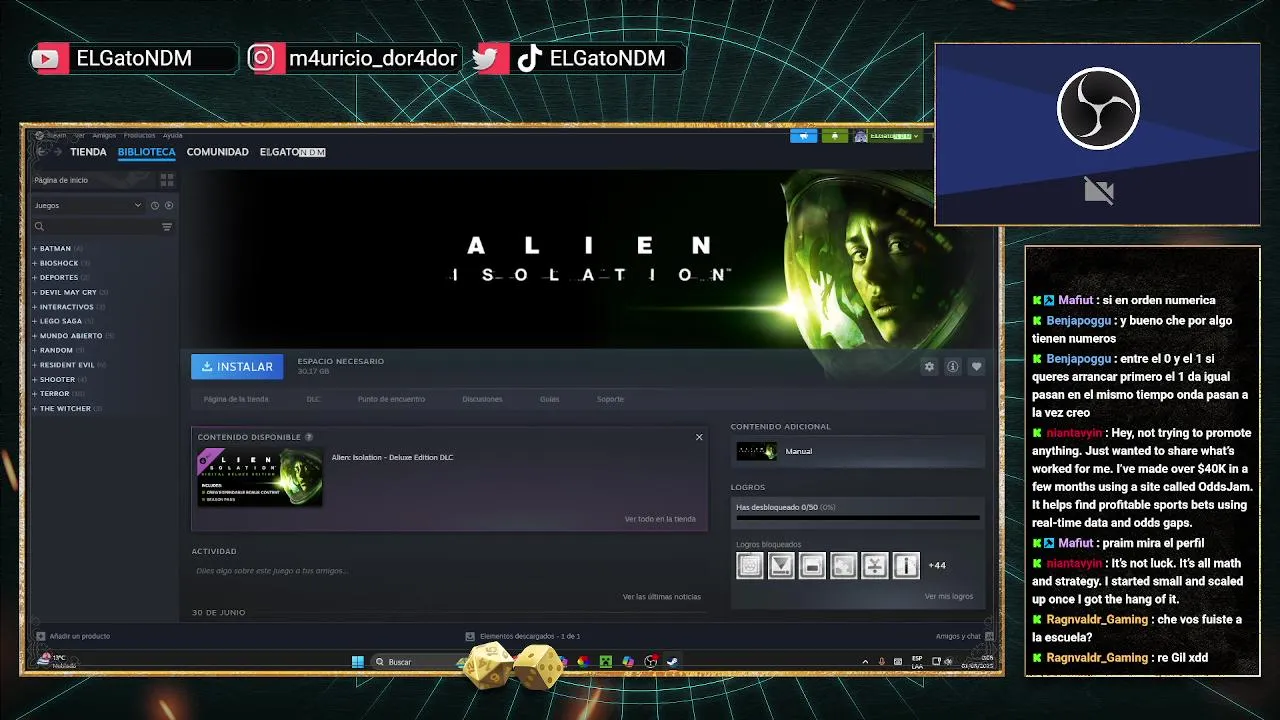1280x720 pixels.
Task: Click the help icon next to Contenido Disponible
Action: click(x=309, y=437)
